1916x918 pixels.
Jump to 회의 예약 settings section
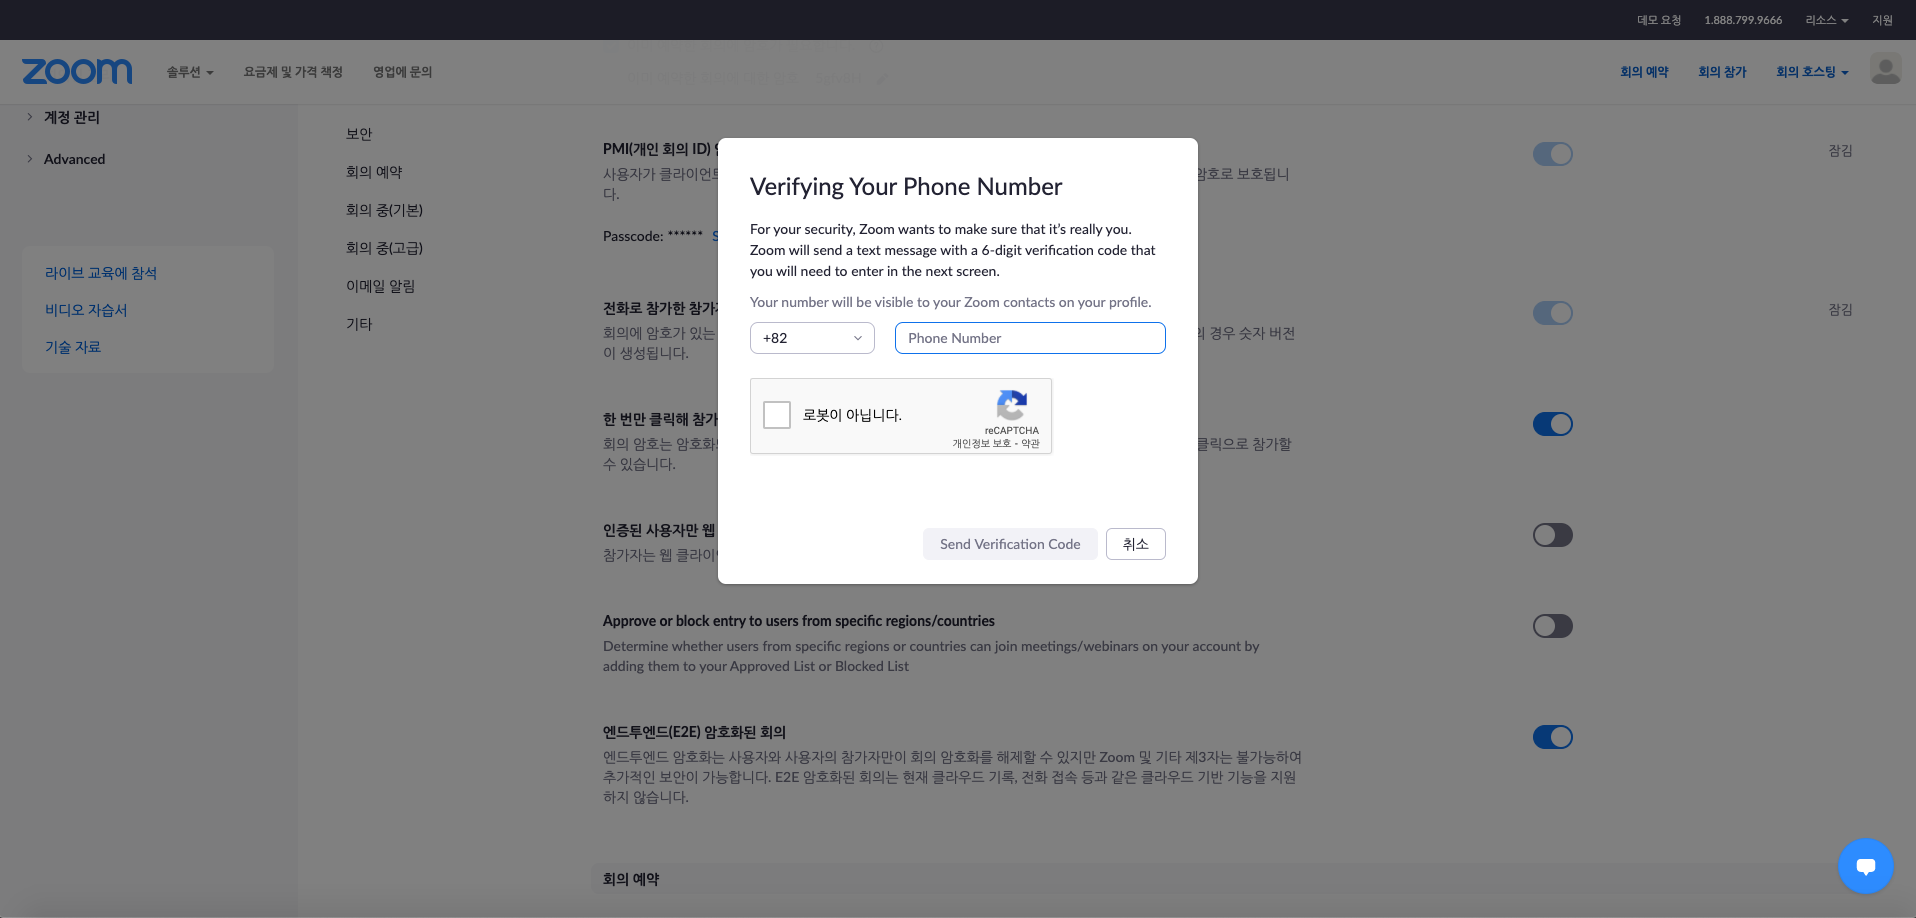click(x=374, y=172)
